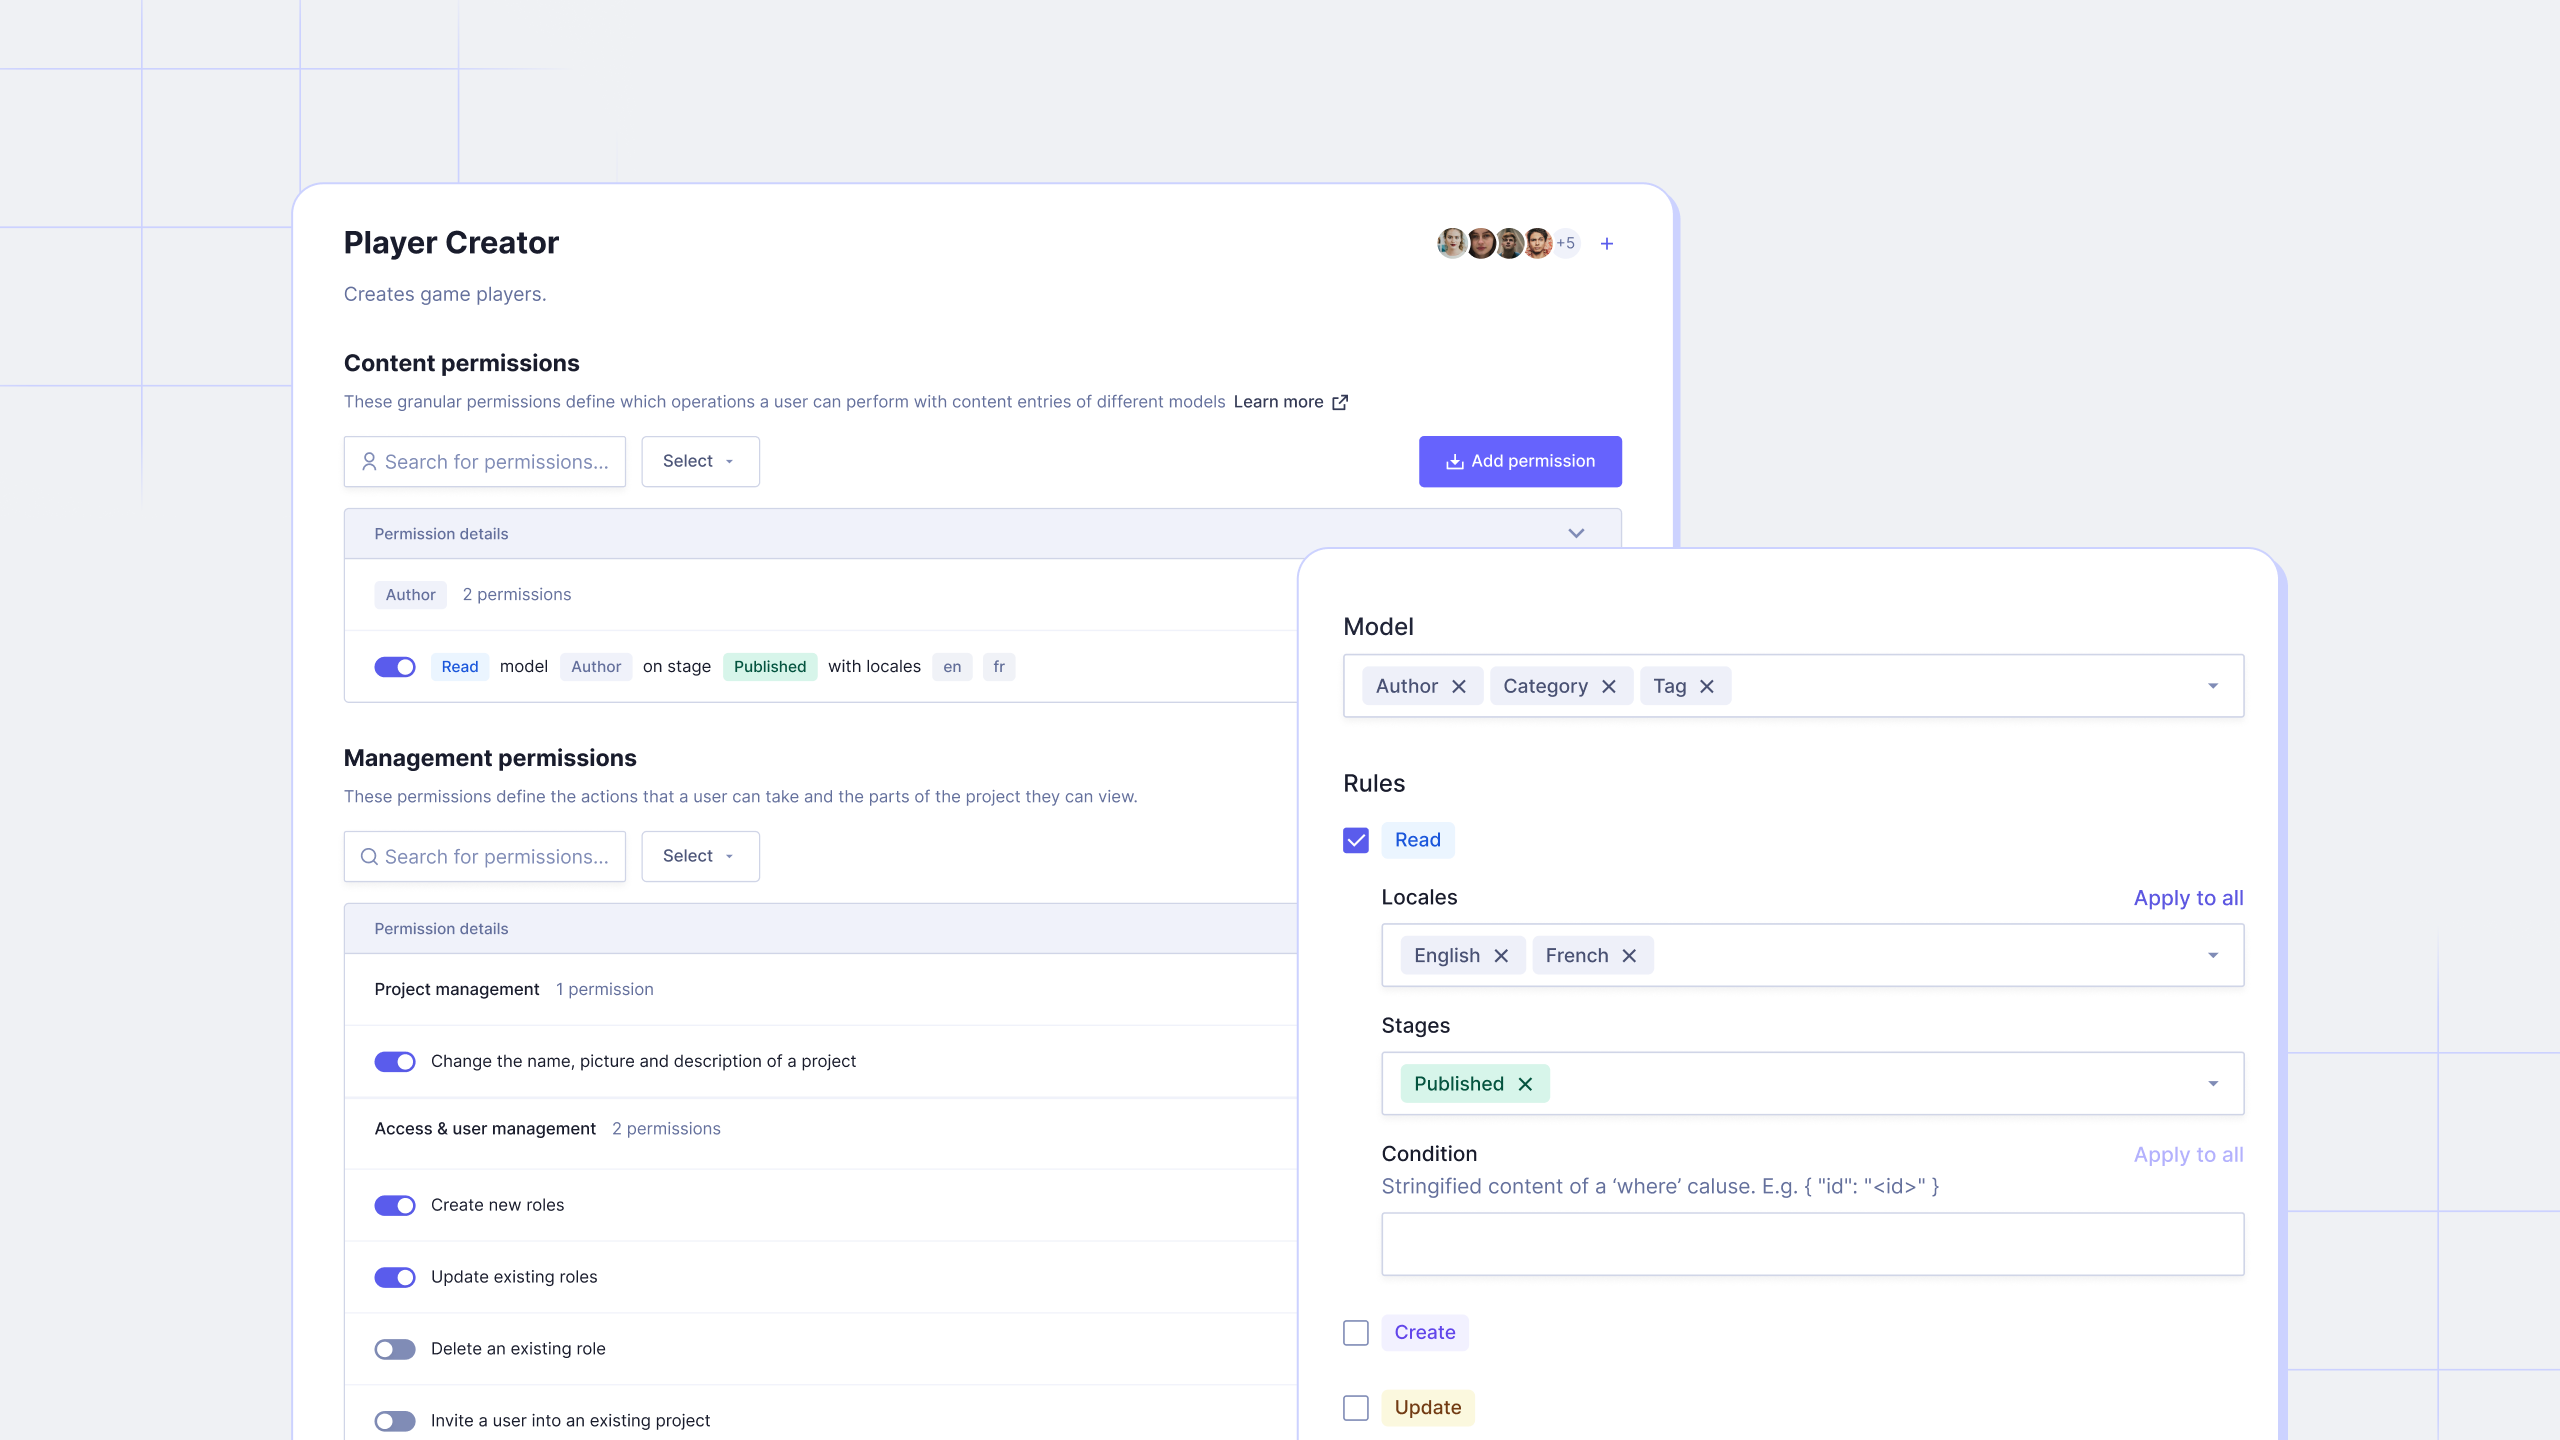Viewport: 2560px width, 1440px height.
Task: Click the remove Category model tag icon
Action: [1609, 686]
